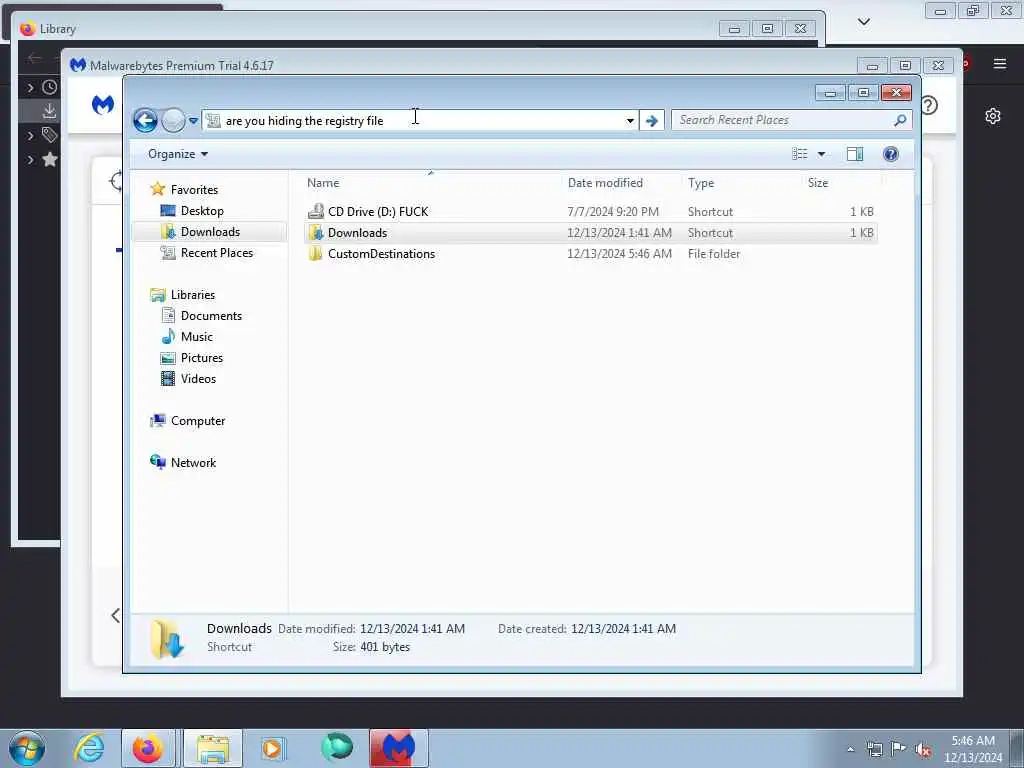Screen dimensions: 1024x768
Task: Open Desktop in Favorites
Action: click(x=202, y=211)
